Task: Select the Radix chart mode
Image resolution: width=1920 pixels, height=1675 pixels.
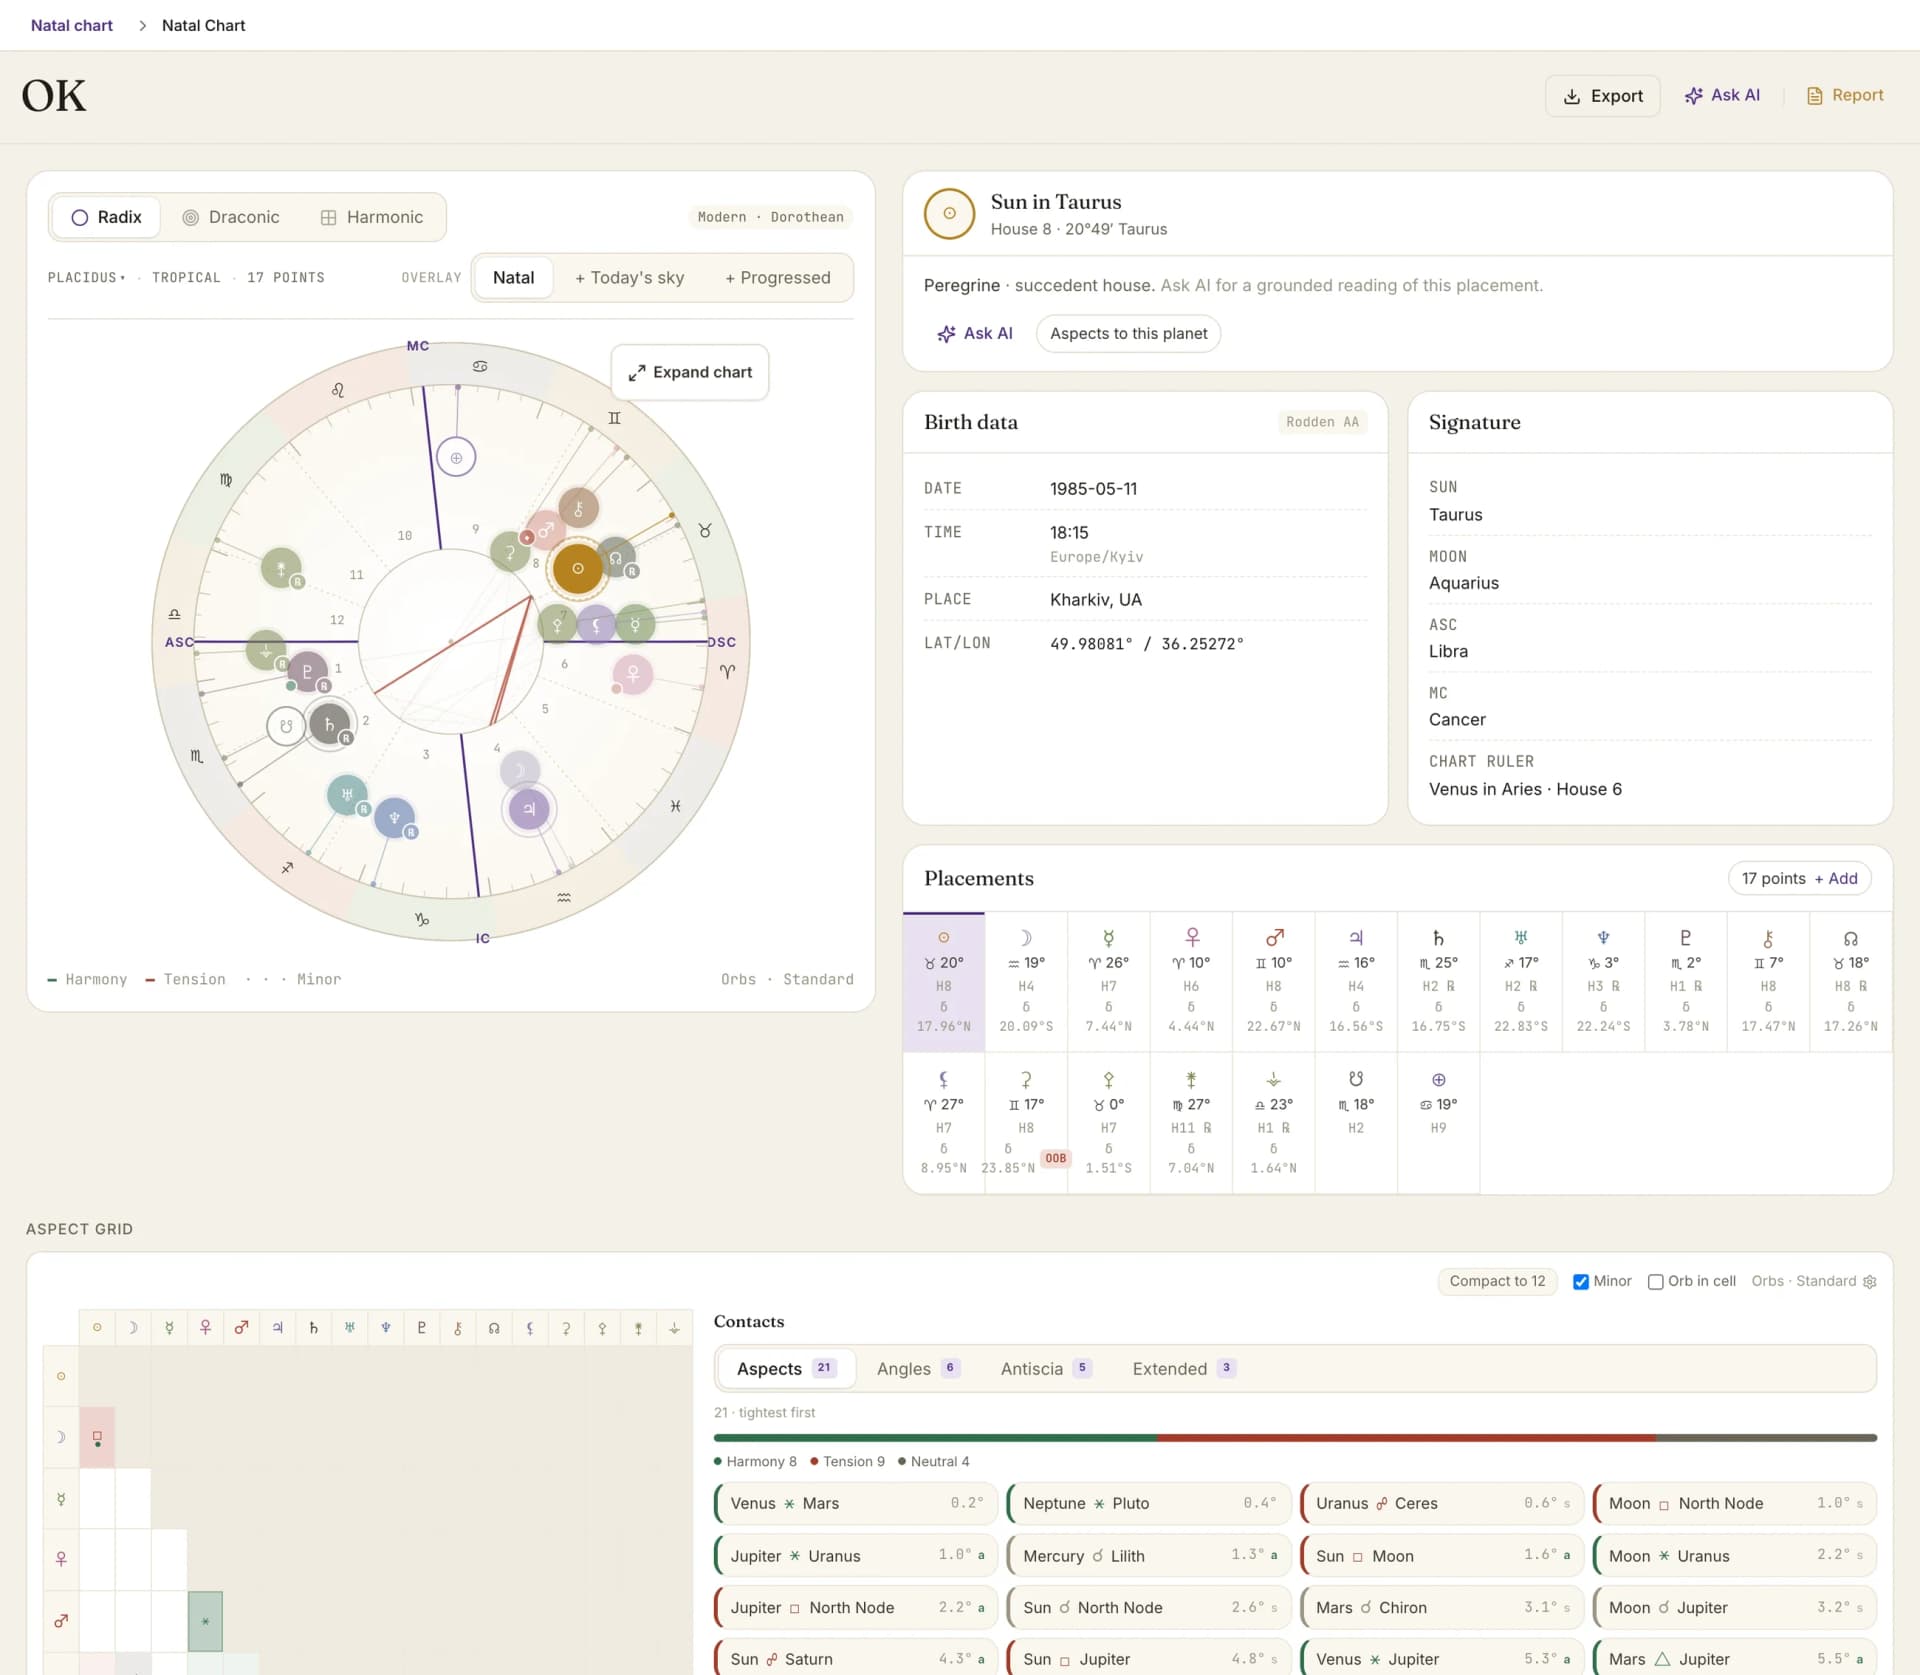Action: tap(106, 217)
